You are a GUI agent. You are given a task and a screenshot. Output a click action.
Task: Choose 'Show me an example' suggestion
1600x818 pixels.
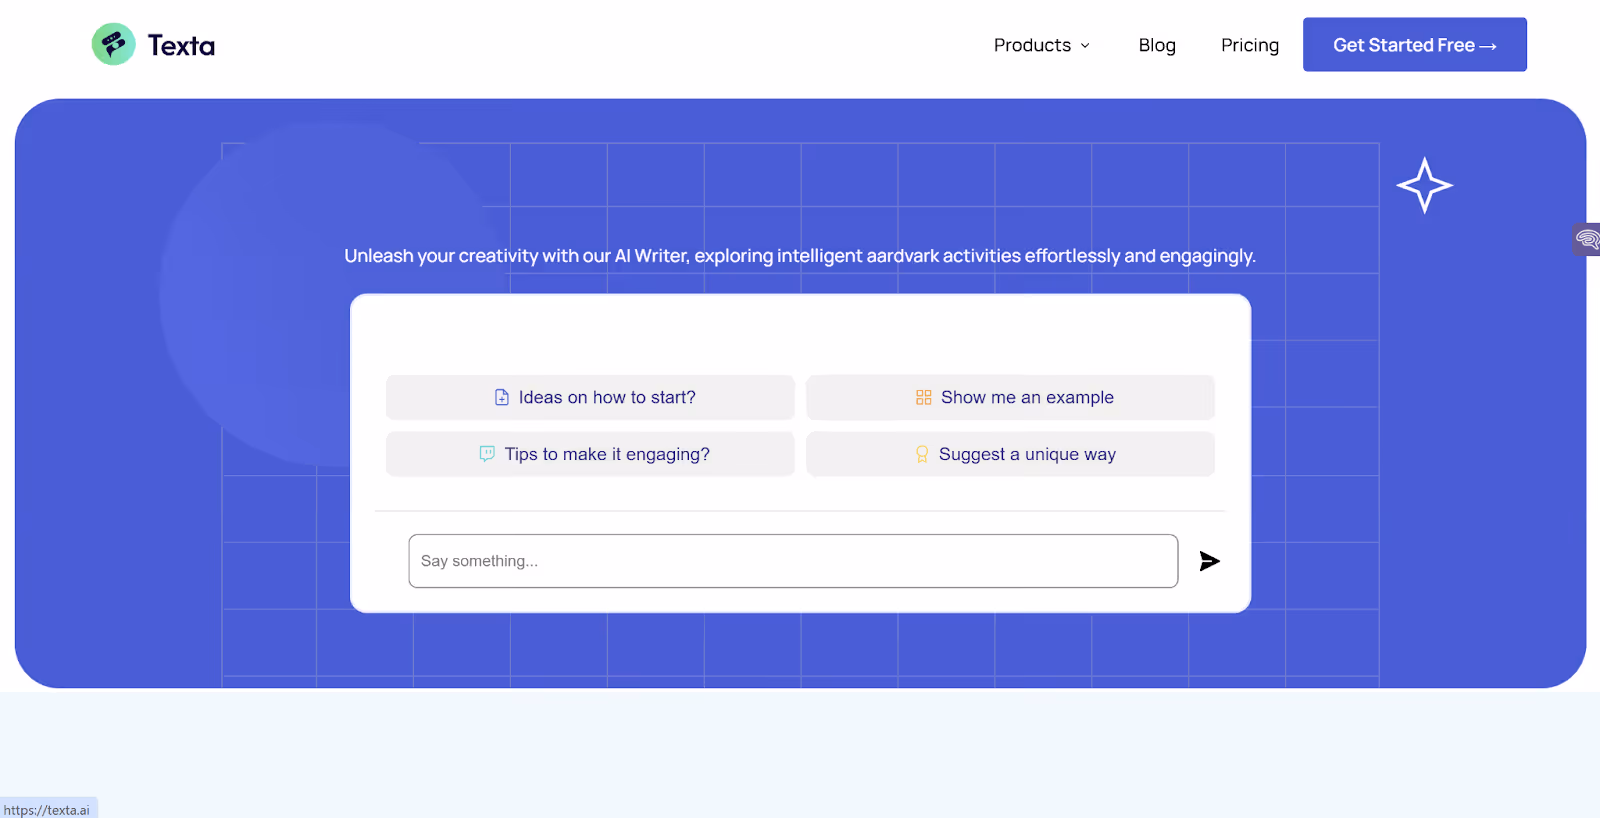[1010, 397]
